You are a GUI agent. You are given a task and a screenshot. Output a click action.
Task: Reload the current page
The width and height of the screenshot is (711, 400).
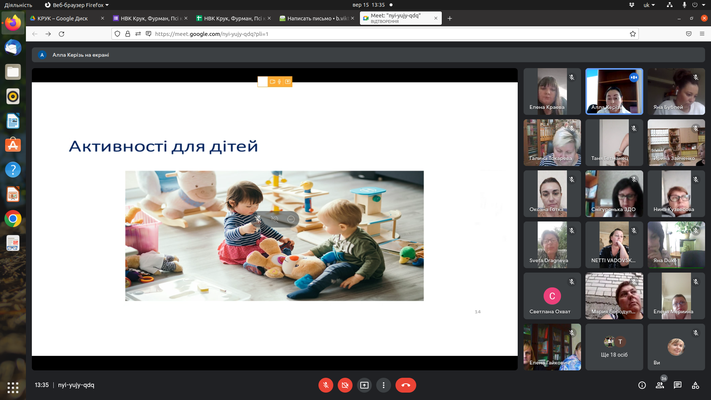(62, 34)
